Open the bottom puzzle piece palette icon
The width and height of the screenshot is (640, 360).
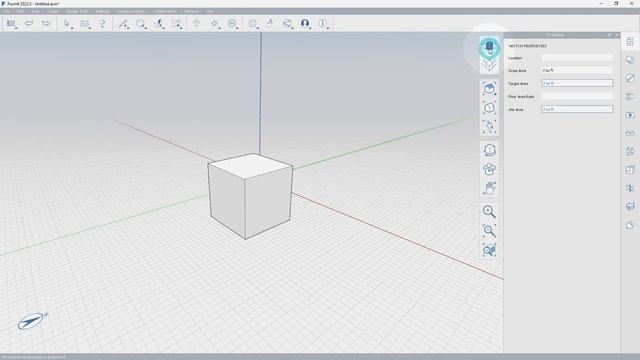(x=630, y=225)
